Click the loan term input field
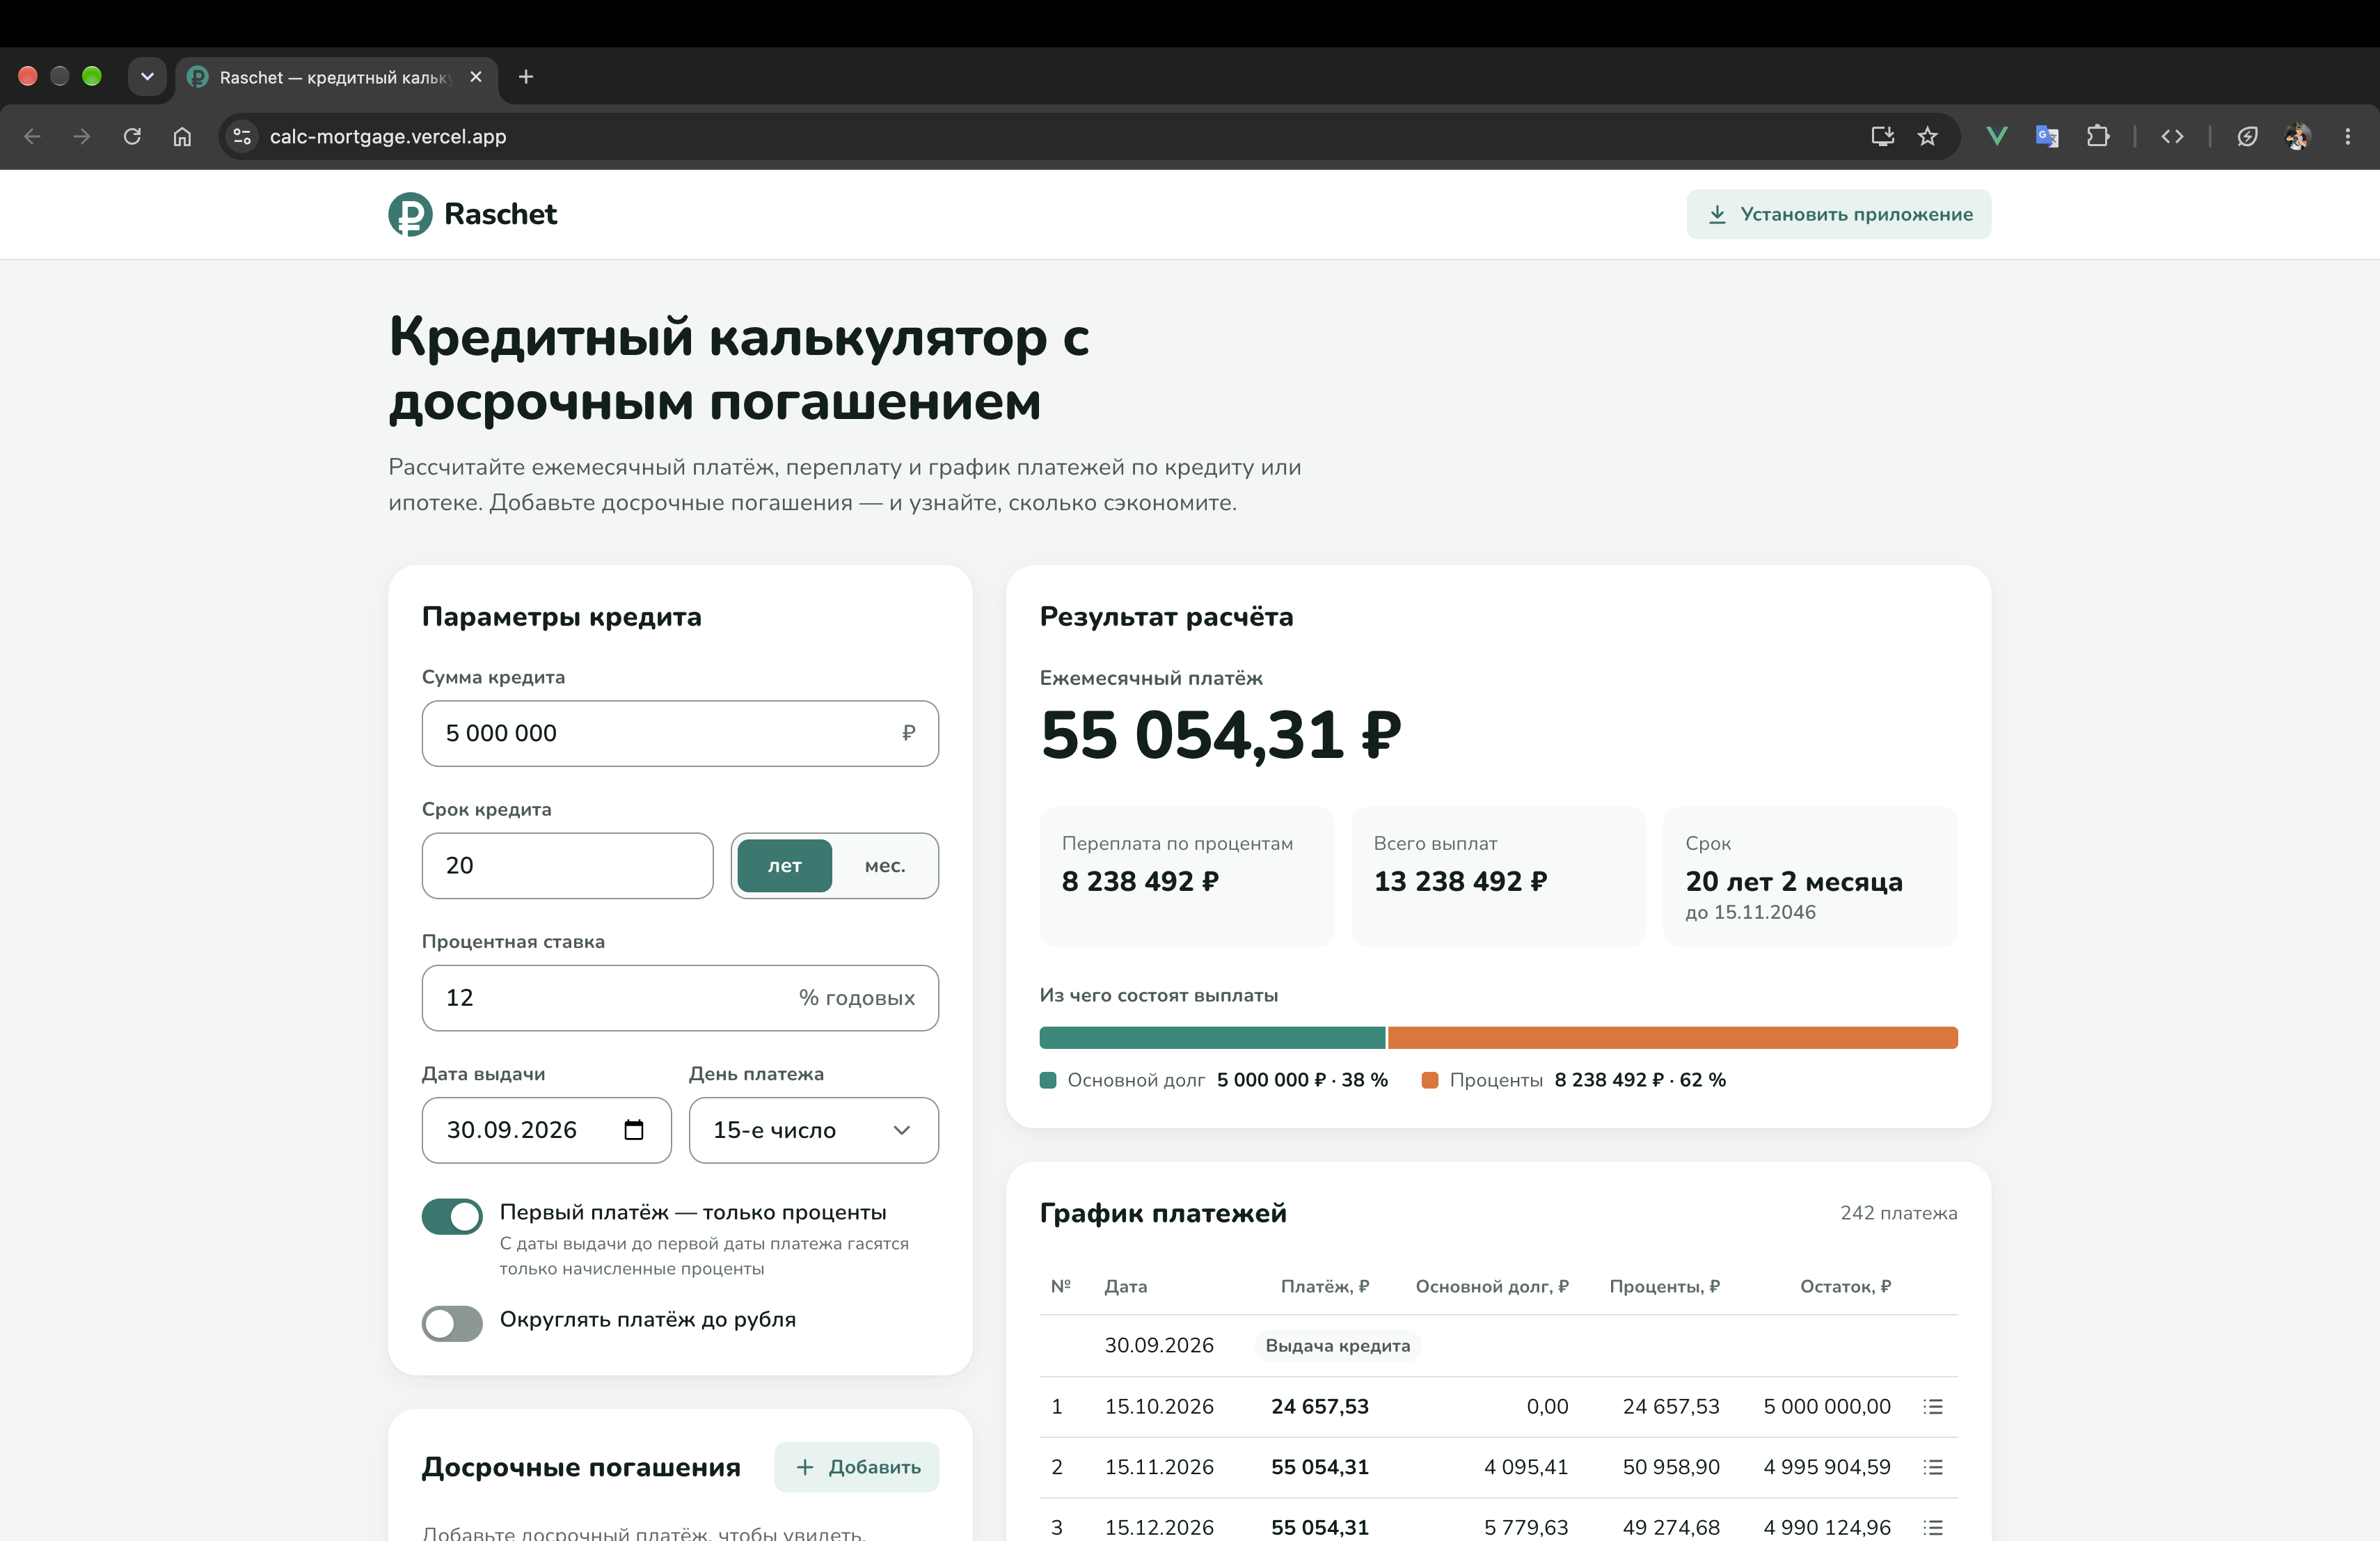The image size is (2380, 1541). click(567, 866)
